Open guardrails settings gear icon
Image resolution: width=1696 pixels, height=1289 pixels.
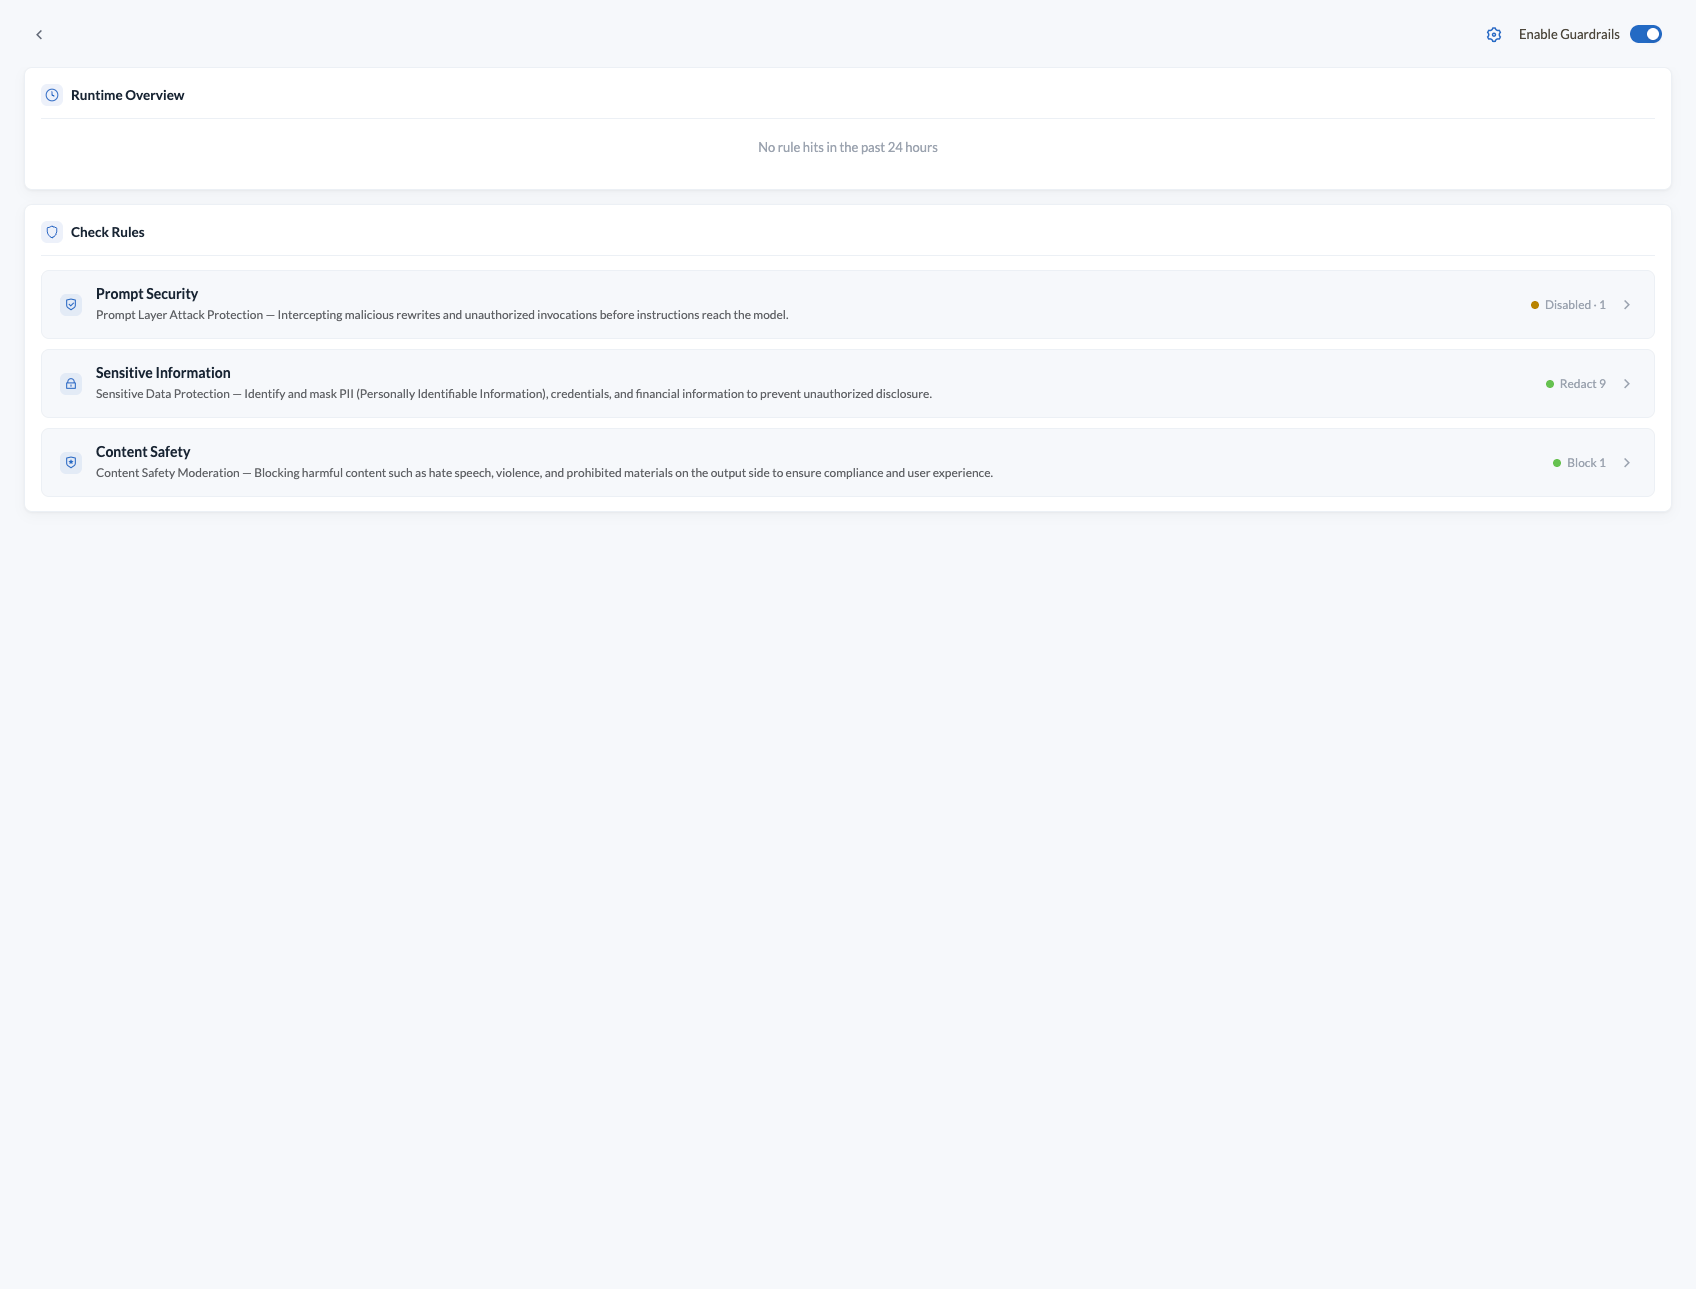tap(1494, 35)
